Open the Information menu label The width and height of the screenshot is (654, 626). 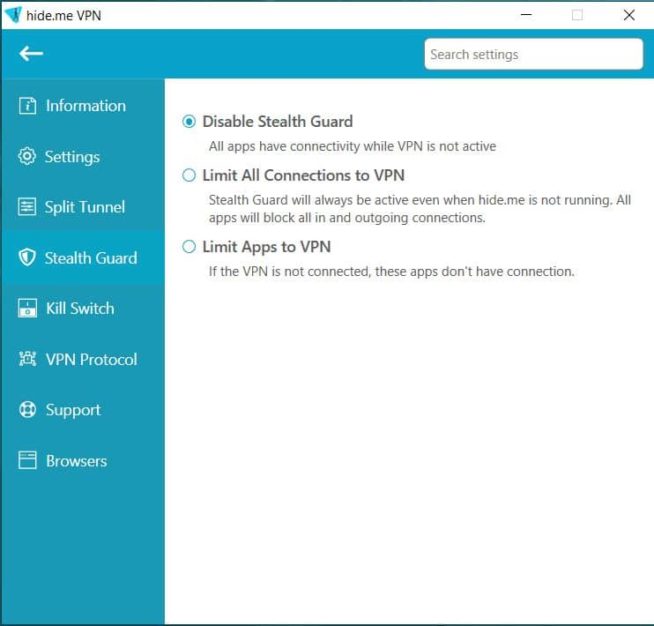[86, 106]
